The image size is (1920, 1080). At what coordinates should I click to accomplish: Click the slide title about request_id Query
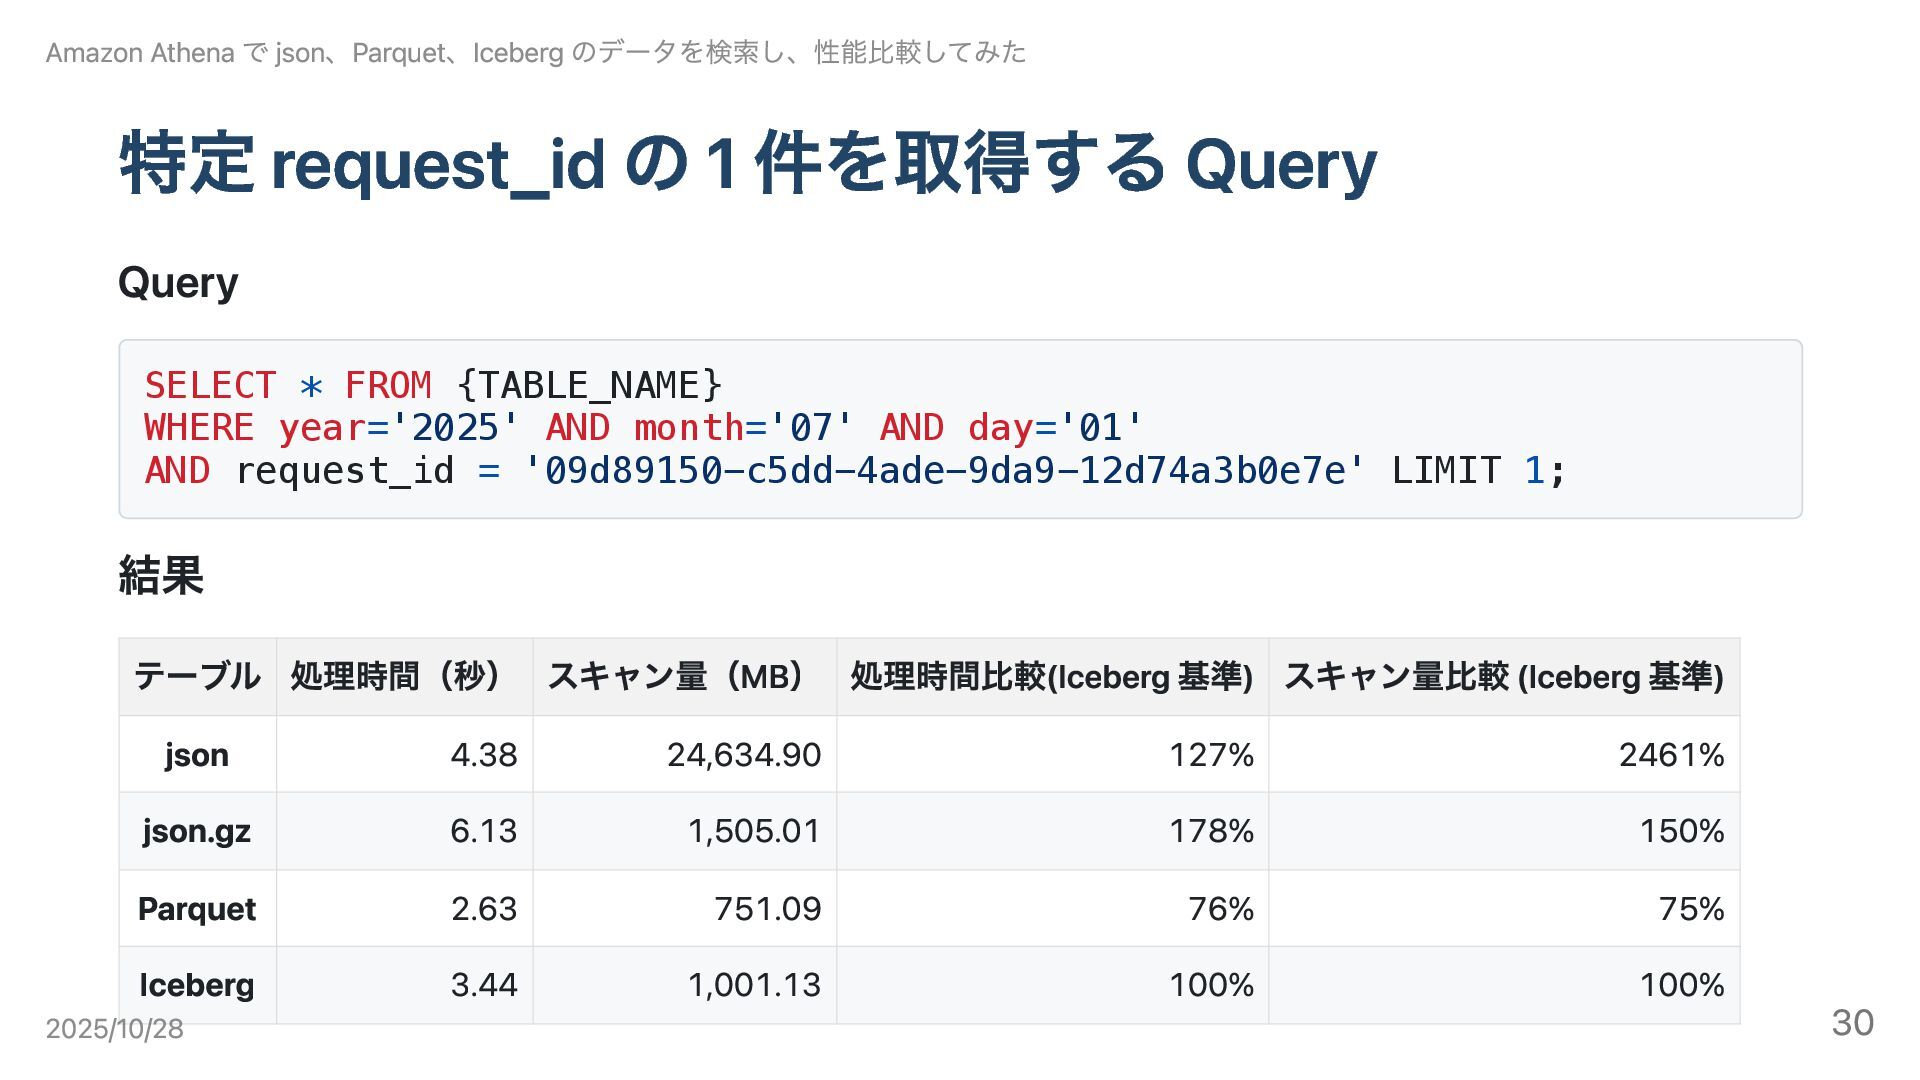click(747, 163)
